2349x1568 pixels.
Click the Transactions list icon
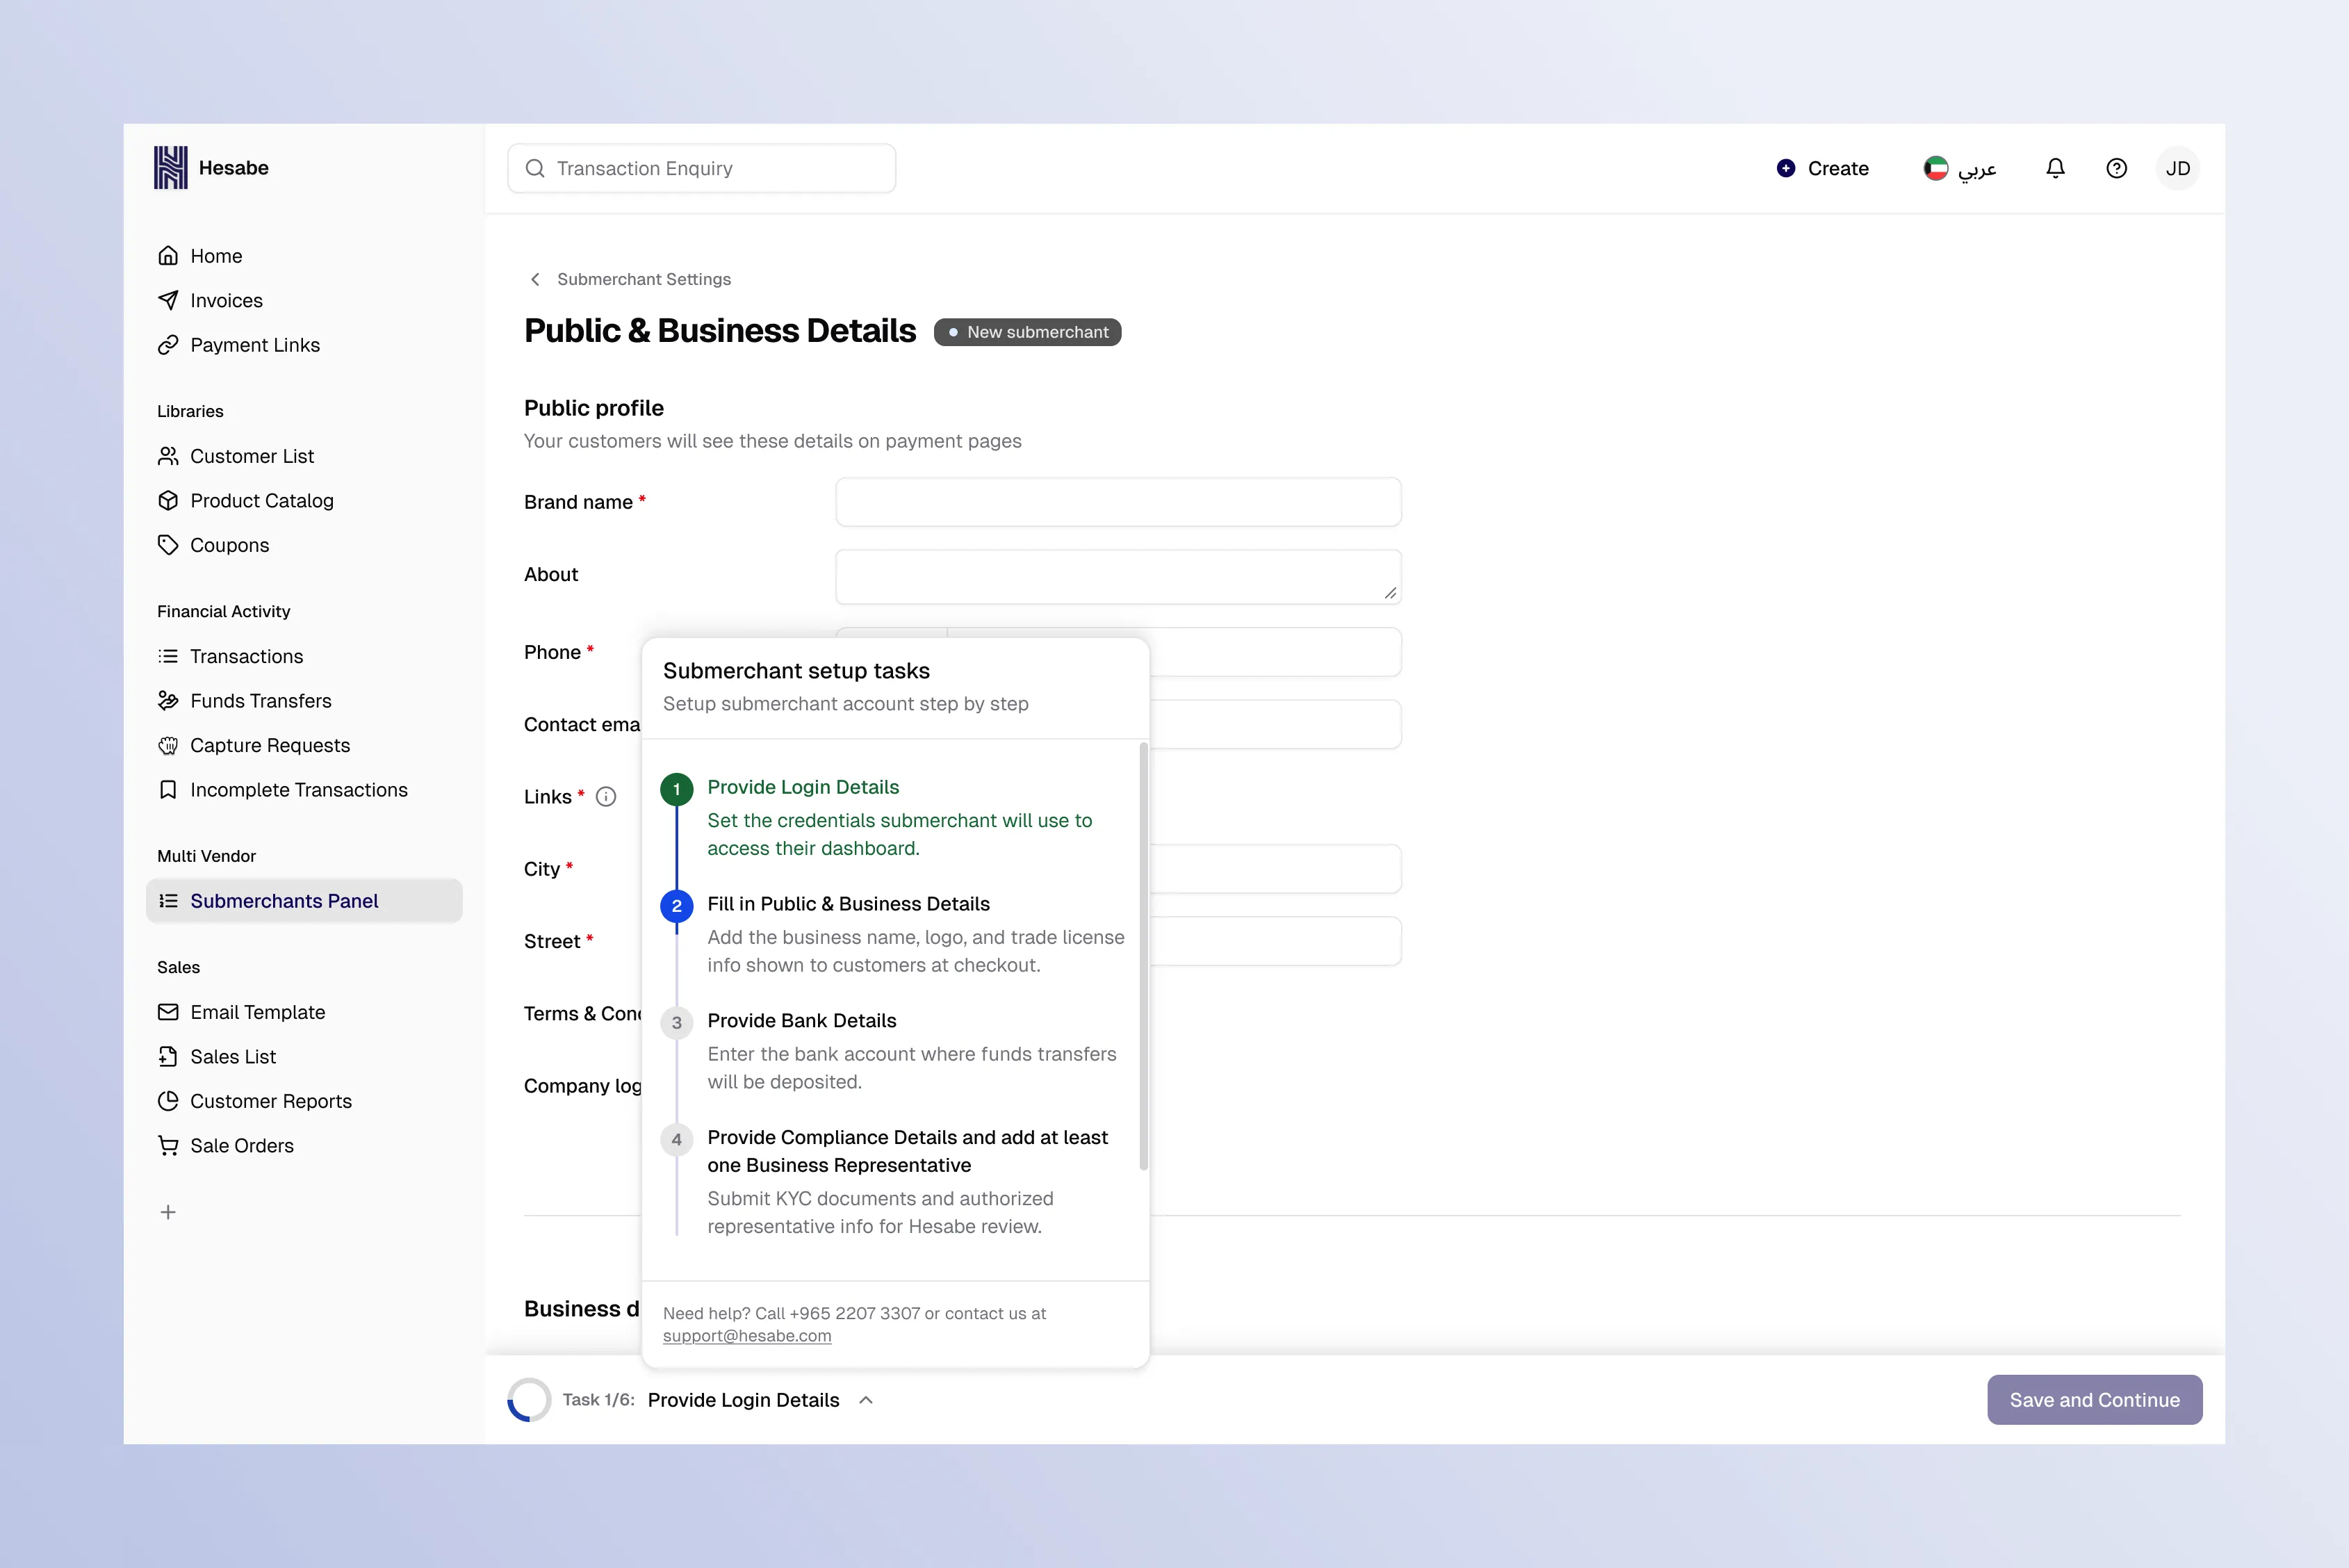pos(168,656)
